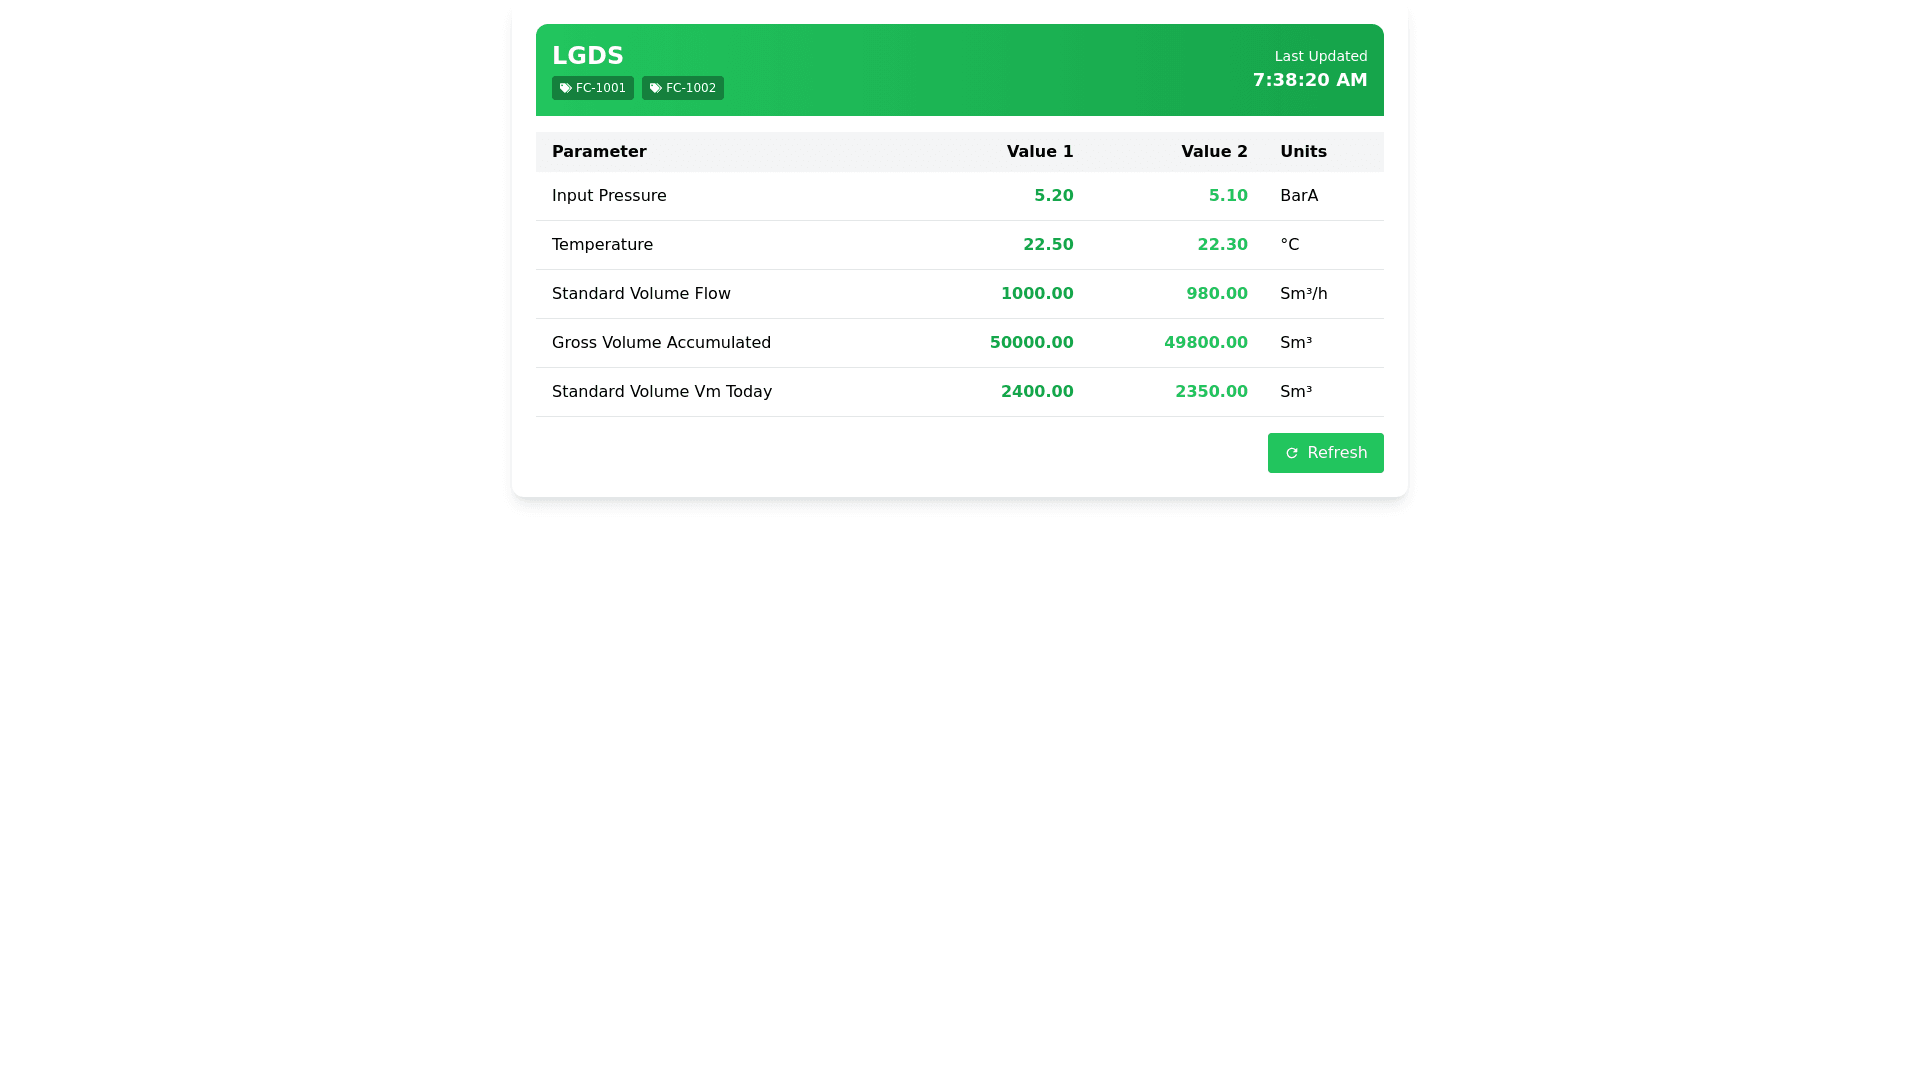Click Standard Volume Vm Today label

[661, 392]
